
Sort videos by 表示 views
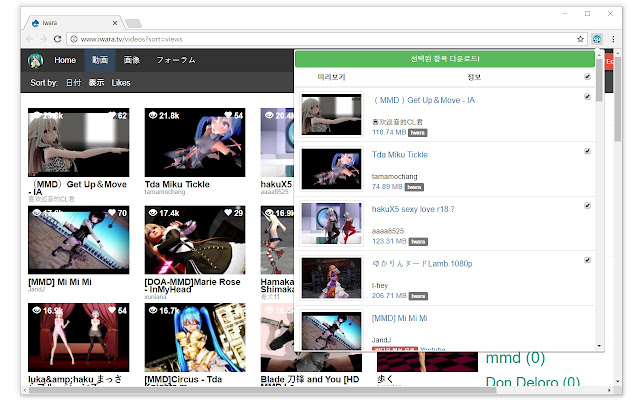(x=96, y=83)
